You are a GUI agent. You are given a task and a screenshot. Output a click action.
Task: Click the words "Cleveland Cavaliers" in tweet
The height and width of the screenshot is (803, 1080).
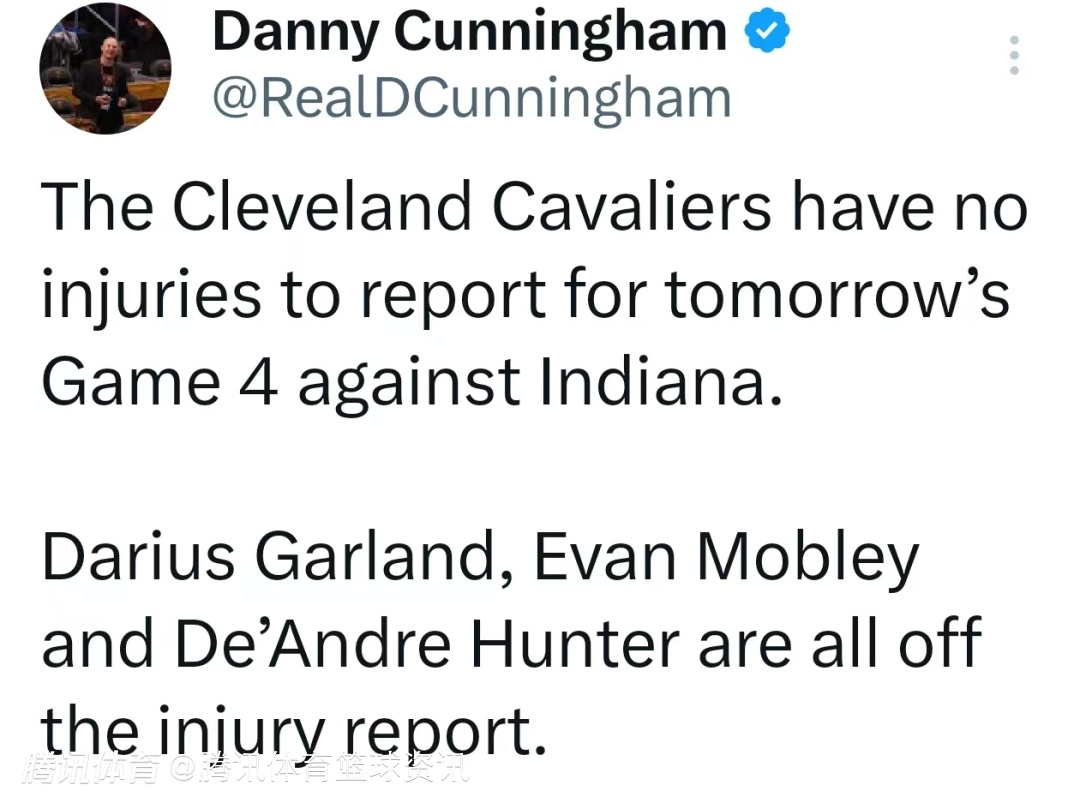click(472, 207)
